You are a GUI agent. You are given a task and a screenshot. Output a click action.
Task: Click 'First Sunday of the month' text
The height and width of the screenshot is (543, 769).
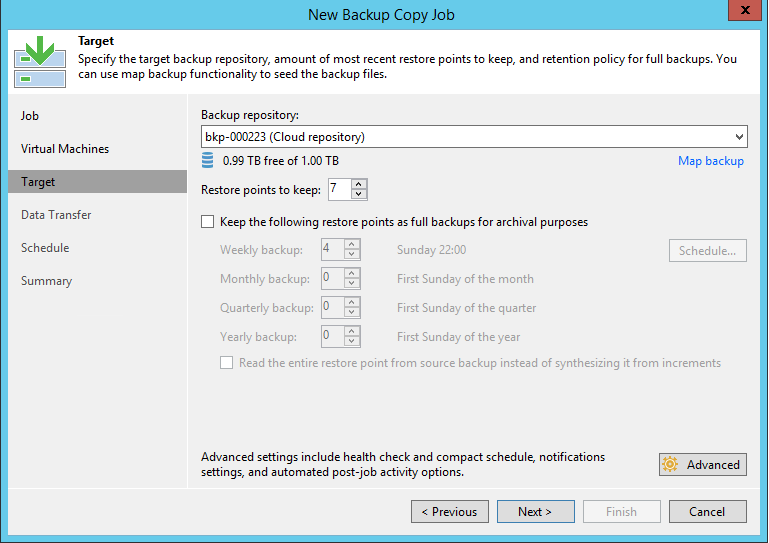[465, 279]
